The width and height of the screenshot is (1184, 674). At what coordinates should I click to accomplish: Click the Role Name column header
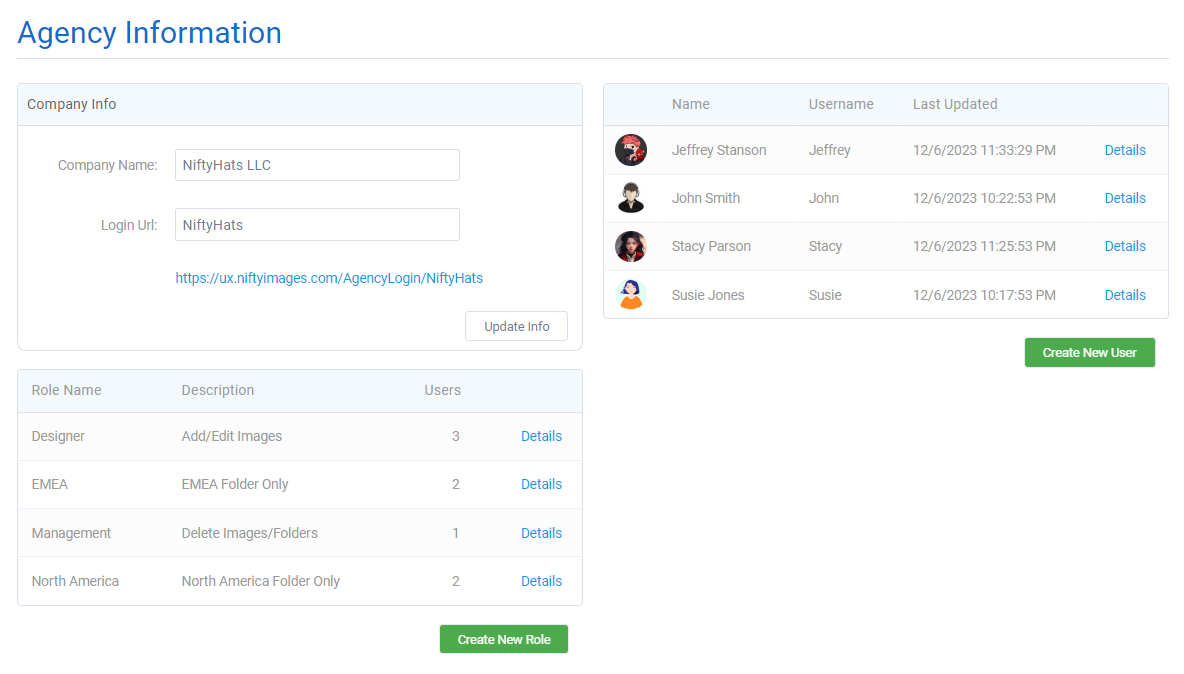coord(66,390)
